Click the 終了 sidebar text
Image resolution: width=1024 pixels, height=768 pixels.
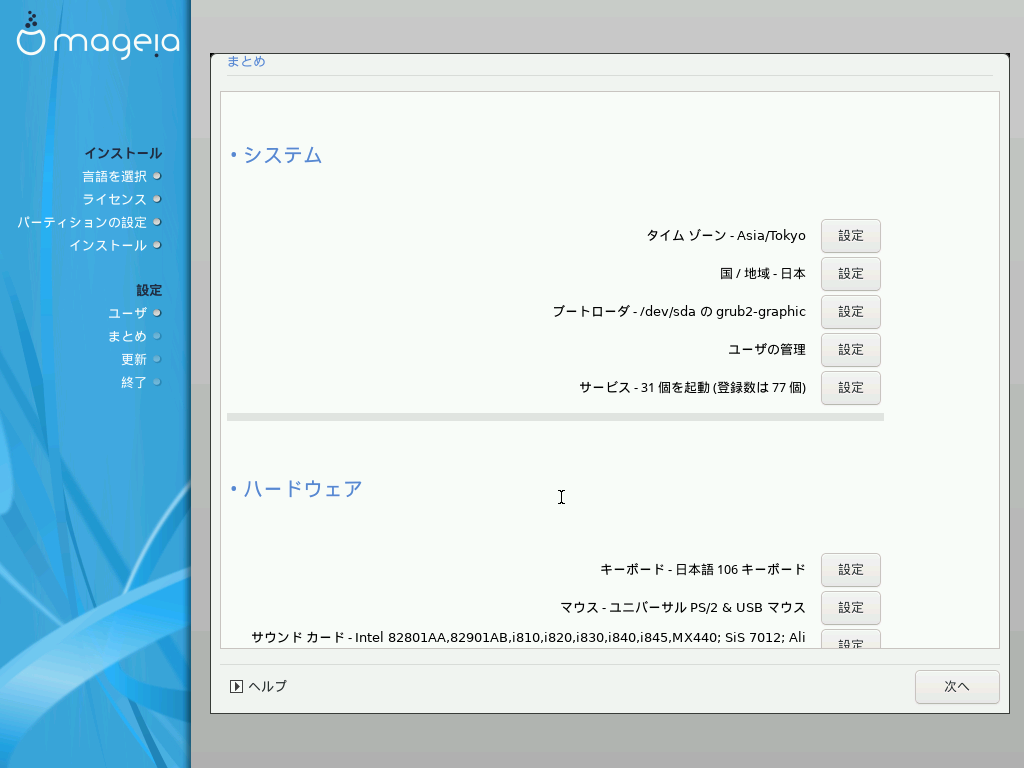click(x=134, y=382)
